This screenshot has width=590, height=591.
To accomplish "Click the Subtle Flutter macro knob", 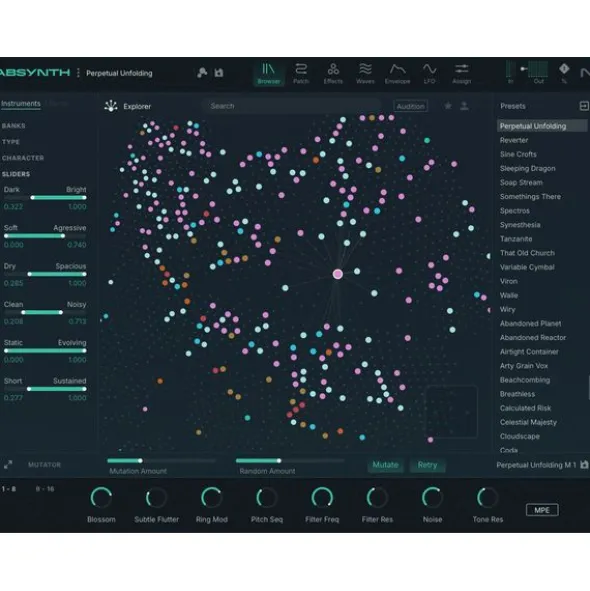I will click(x=156, y=498).
